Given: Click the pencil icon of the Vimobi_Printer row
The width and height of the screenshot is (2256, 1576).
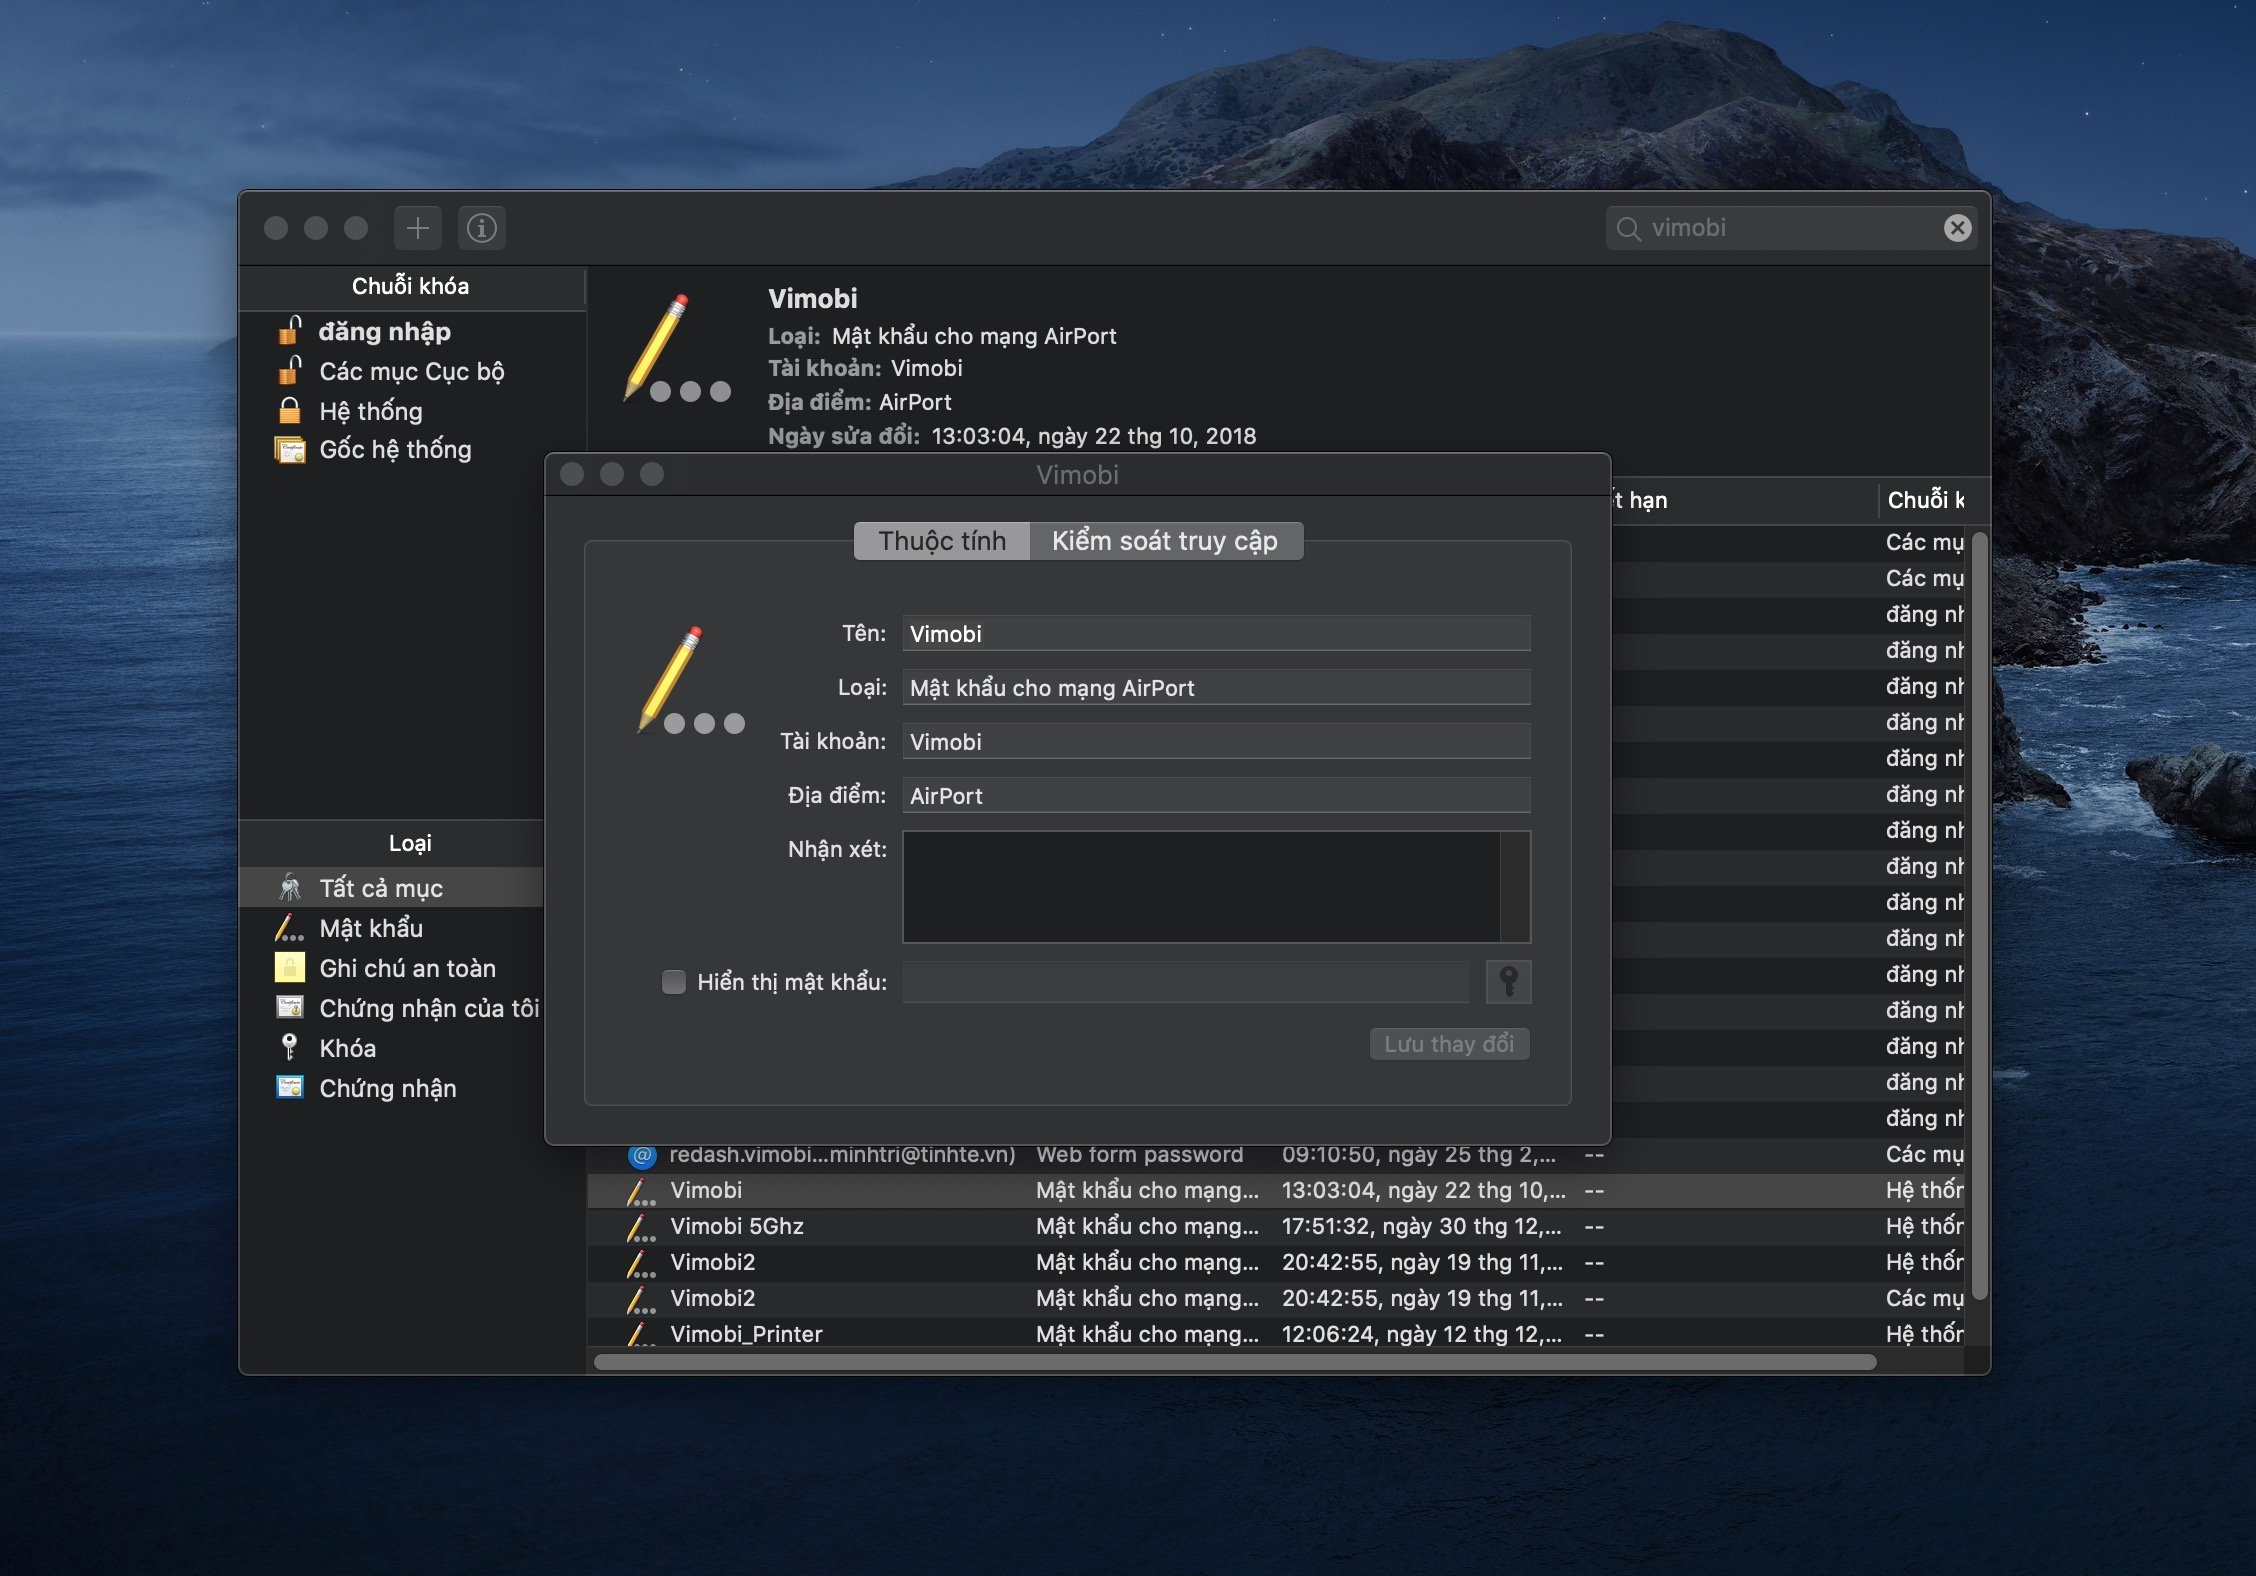Looking at the screenshot, I should click(x=641, y=1334).
